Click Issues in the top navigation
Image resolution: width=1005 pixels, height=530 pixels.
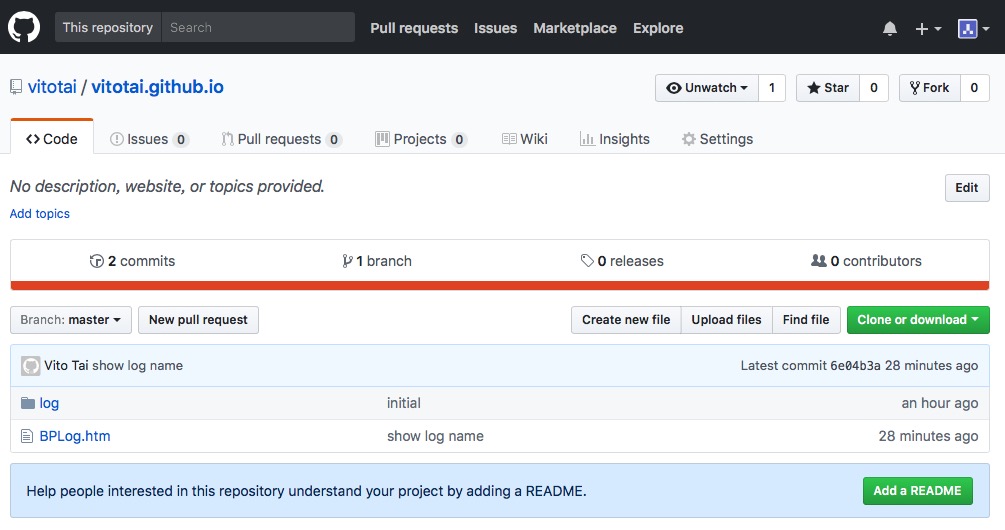(495, 28)
